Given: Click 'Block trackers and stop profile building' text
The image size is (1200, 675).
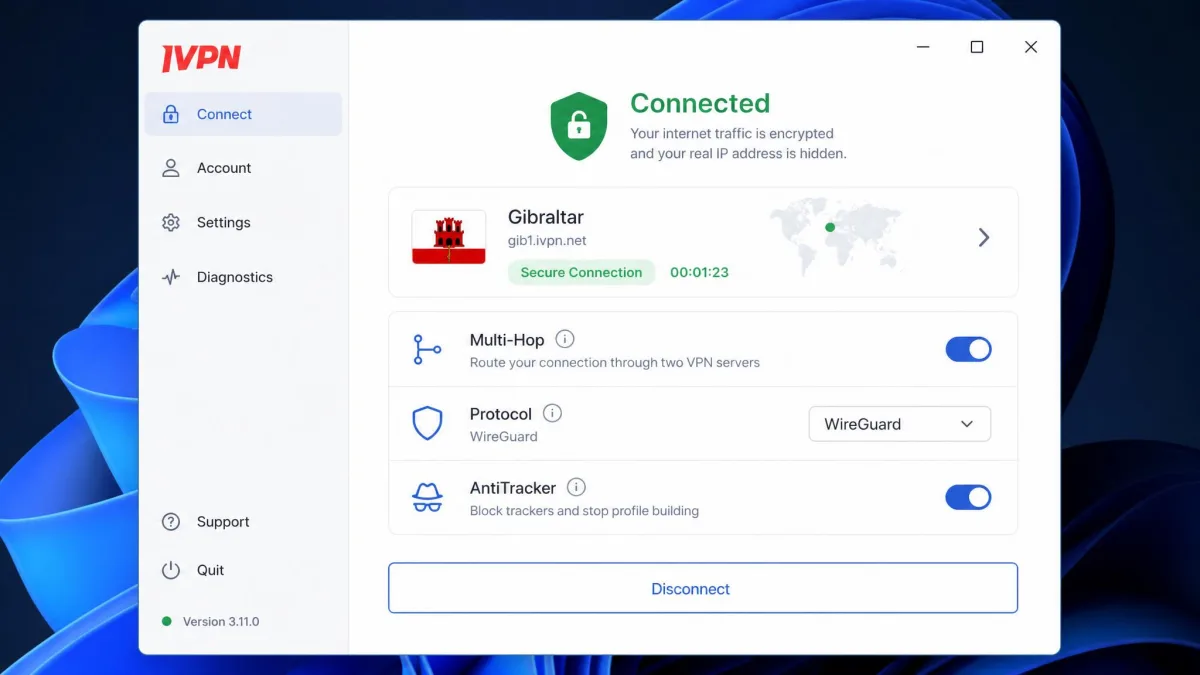Looking at the screenshot, I should [x=584, y=511].
